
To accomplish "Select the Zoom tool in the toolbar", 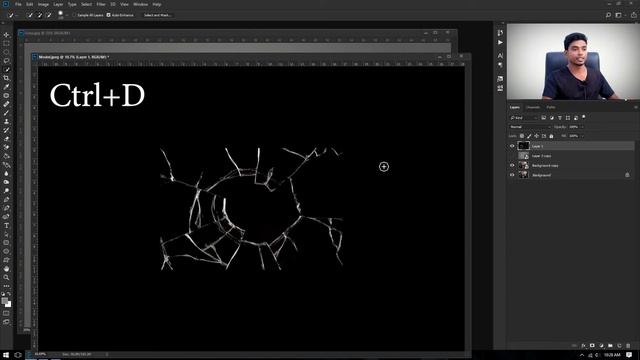I will pos(6,277).
